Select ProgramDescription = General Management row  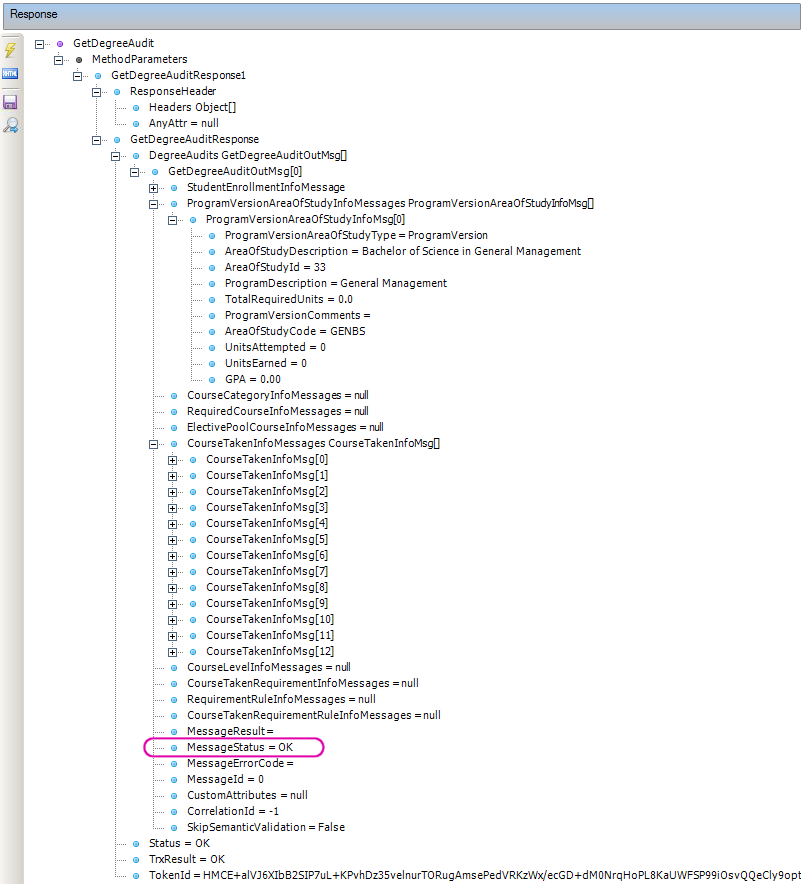[335, 283]
